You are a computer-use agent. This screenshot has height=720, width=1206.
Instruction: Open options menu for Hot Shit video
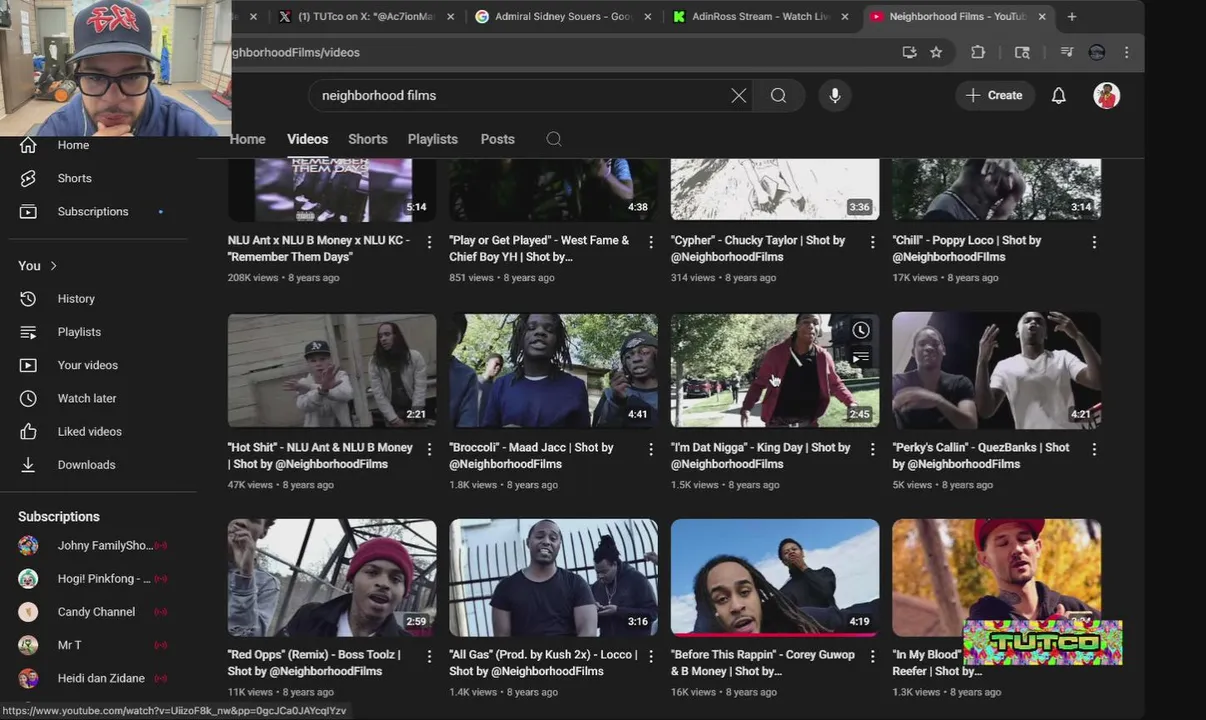click(429, 449)
